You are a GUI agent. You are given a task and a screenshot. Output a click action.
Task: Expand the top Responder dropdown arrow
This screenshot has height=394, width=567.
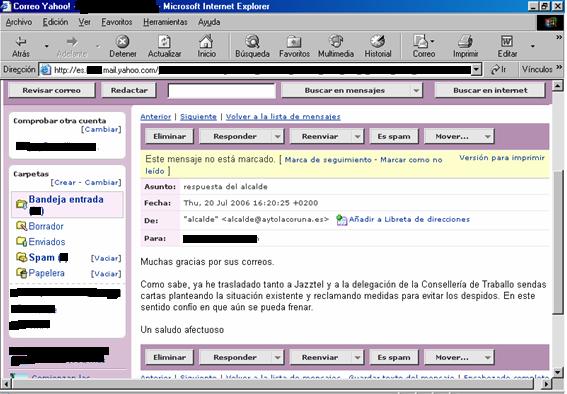pyautogui.click(x=277, y=137)
